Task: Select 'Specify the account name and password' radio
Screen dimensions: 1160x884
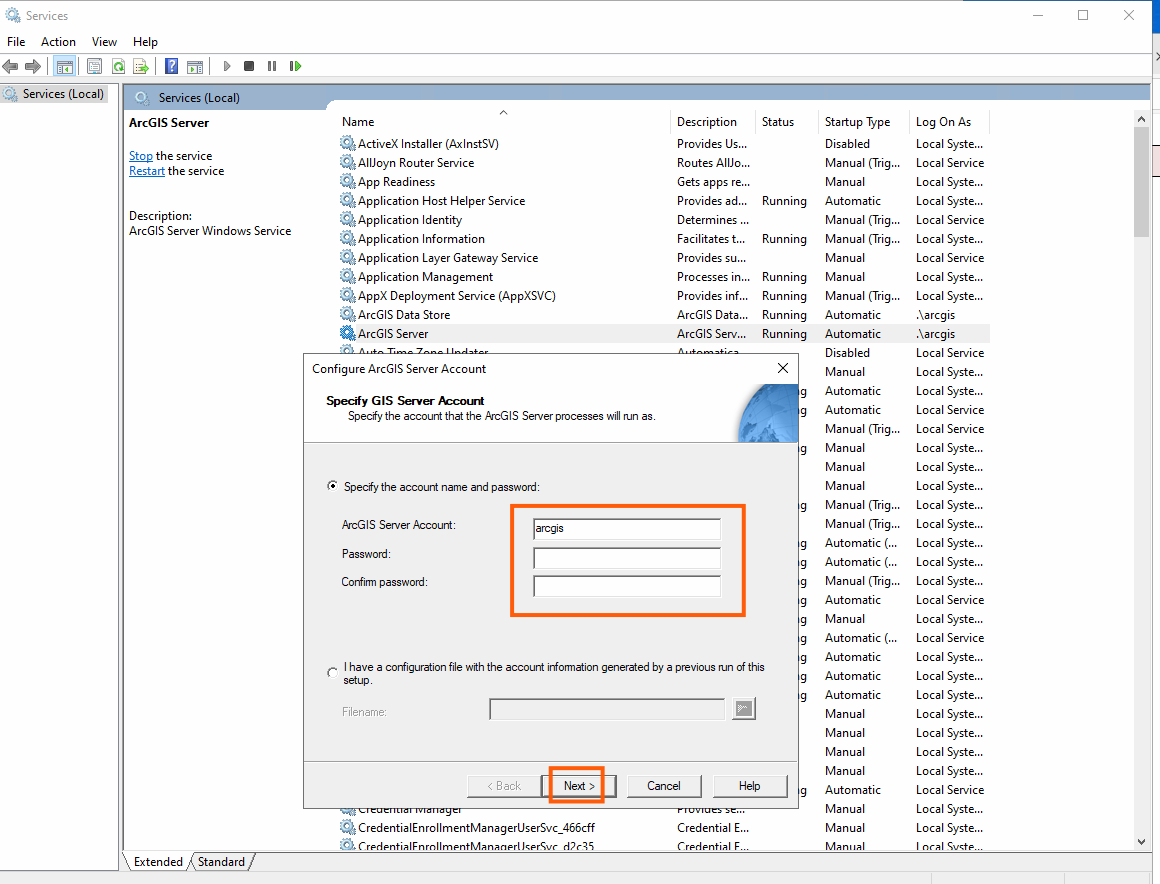Action: (x=333, y=487)
